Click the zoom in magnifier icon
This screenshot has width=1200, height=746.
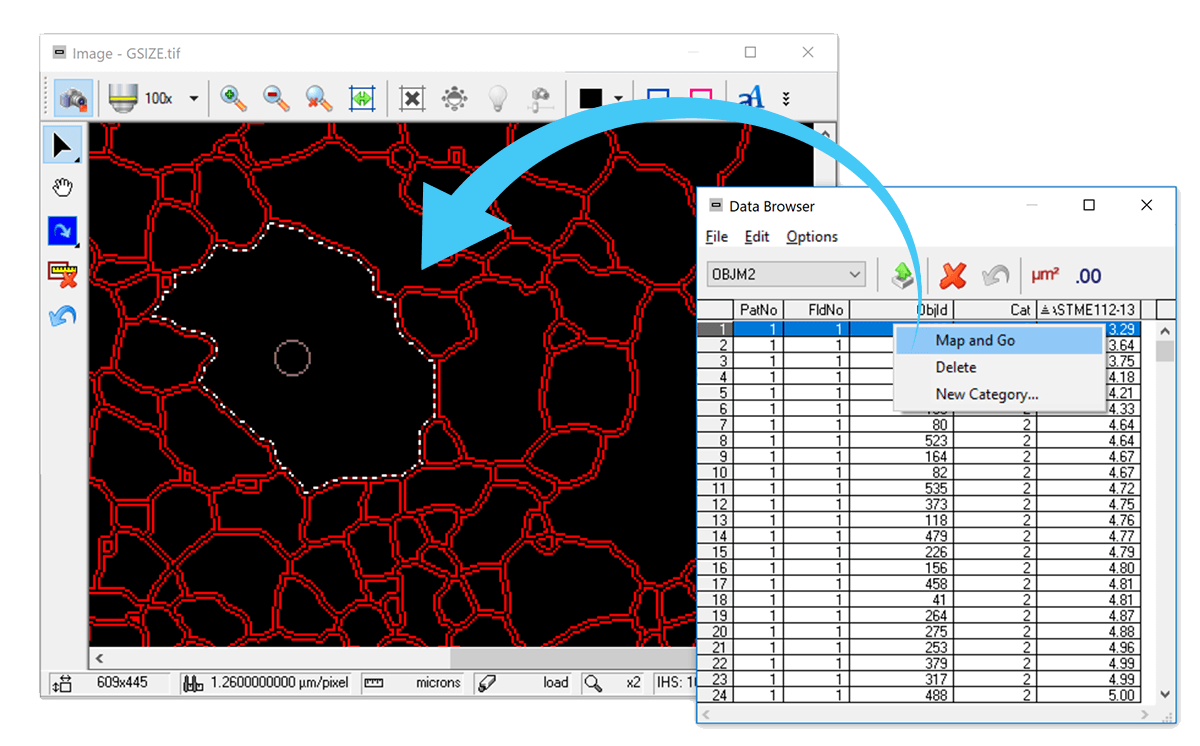pos(233,98)
